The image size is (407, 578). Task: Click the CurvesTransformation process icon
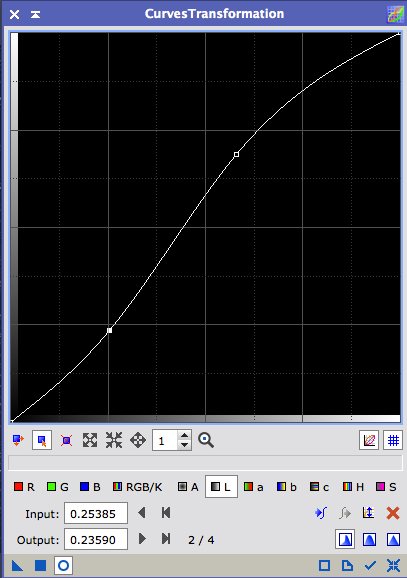click(x=395, y=14)
